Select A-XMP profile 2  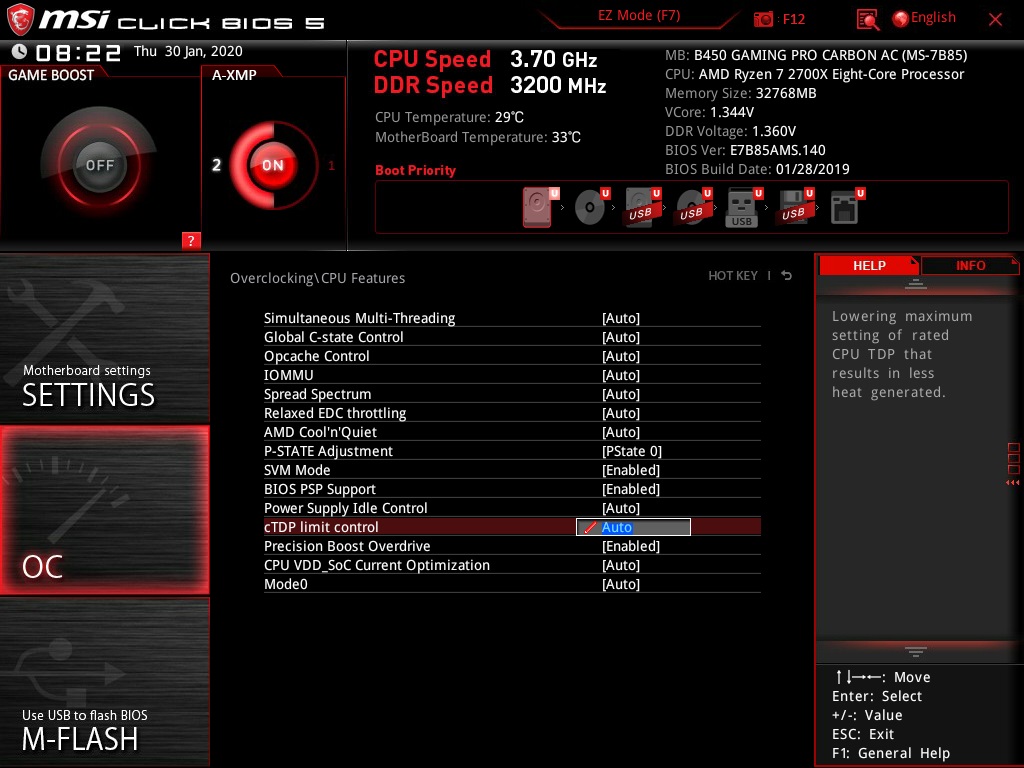(x=216, y=165)
